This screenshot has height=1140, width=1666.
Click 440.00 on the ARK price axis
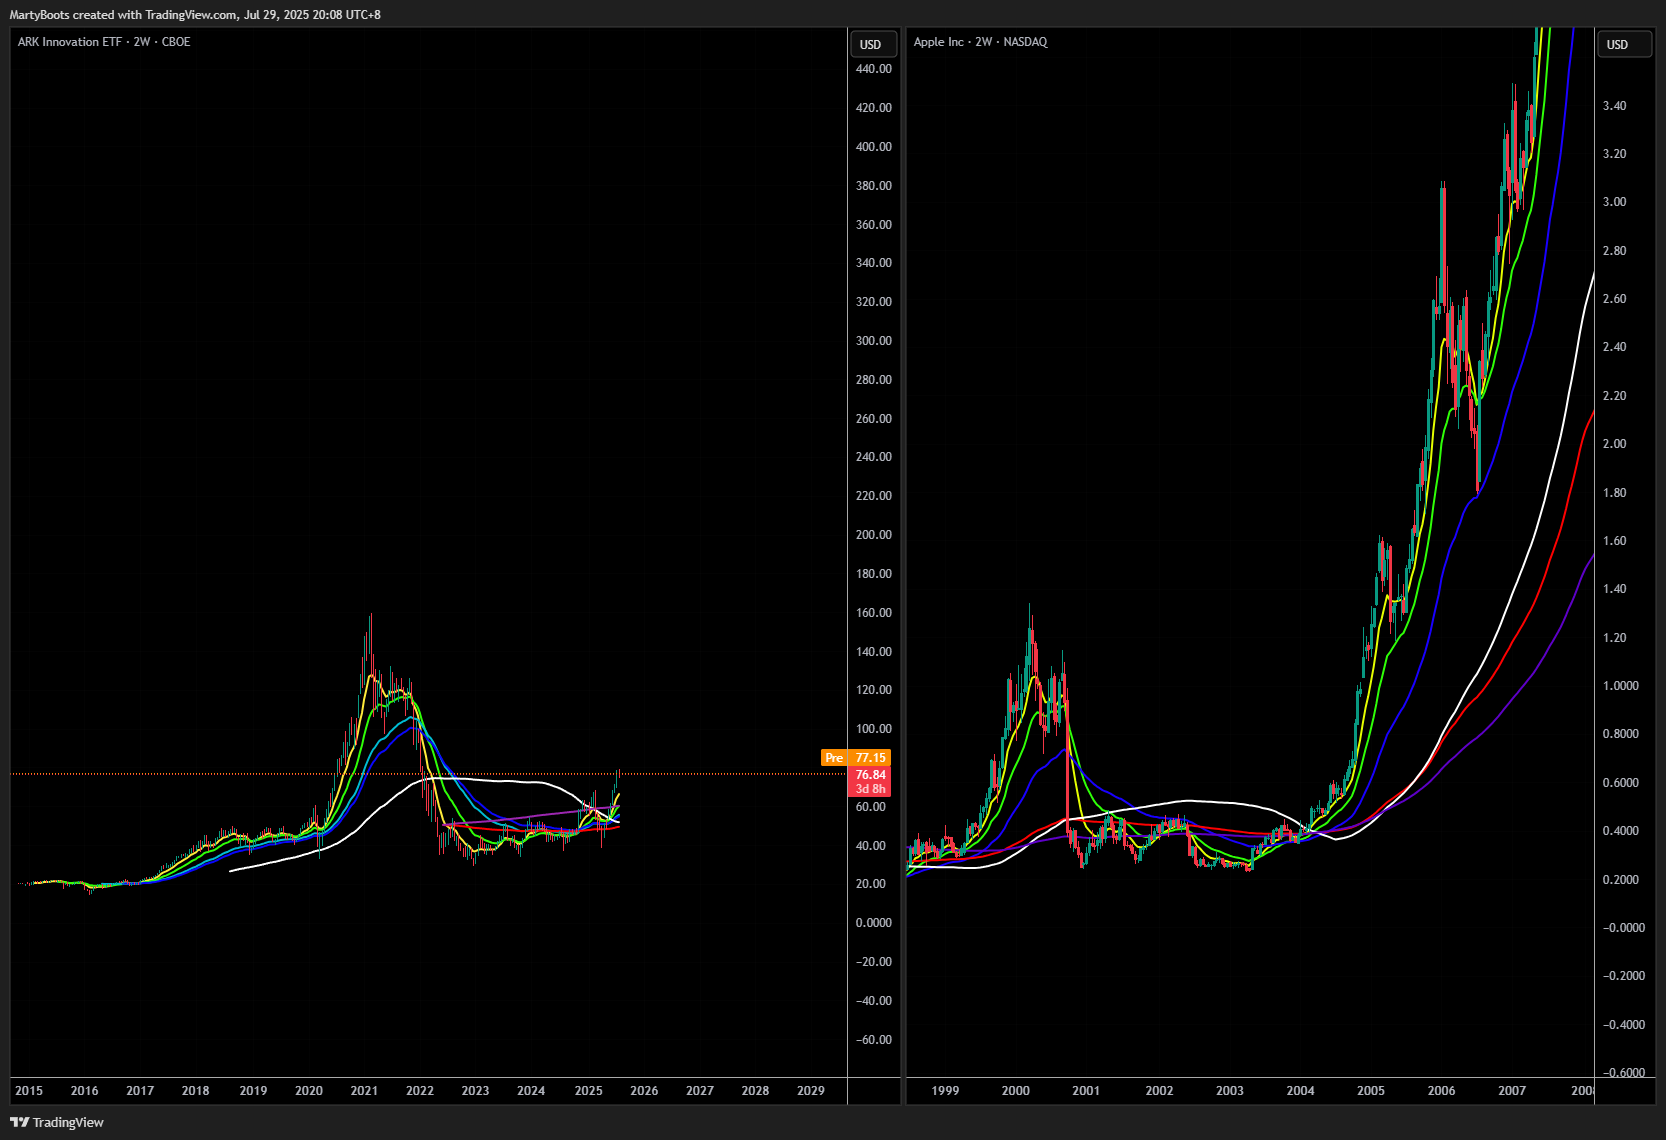tap(874, 69)
